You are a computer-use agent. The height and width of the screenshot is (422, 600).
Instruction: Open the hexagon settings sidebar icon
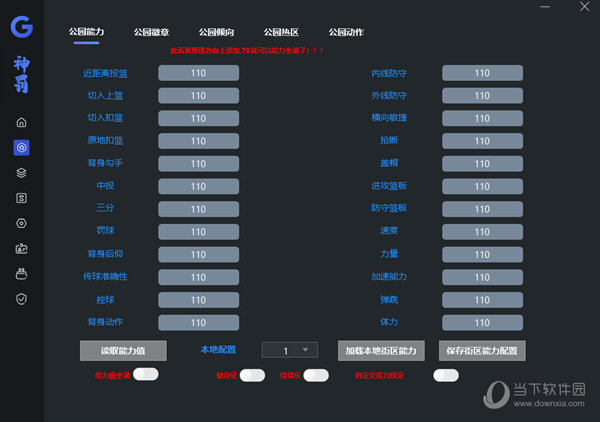[x=22, y=223]
